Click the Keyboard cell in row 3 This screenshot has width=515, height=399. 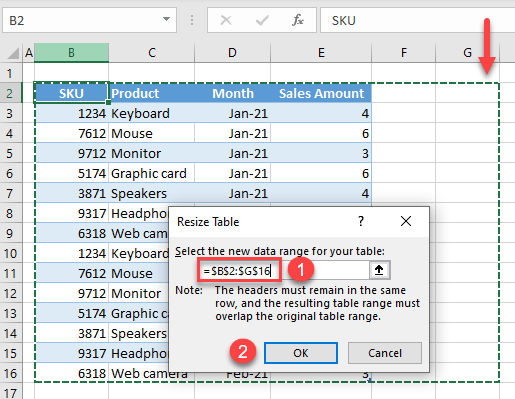tap(152, 114)
